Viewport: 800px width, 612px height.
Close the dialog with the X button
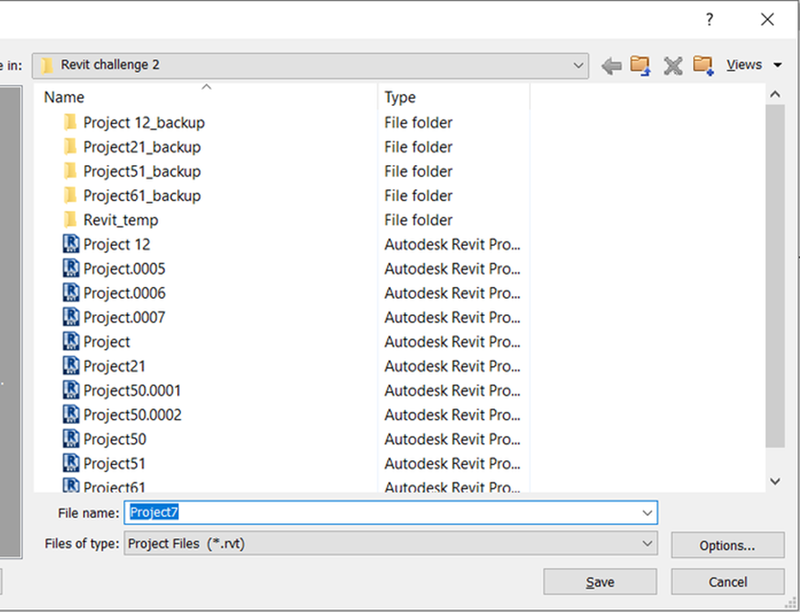[x=767, y=19]
